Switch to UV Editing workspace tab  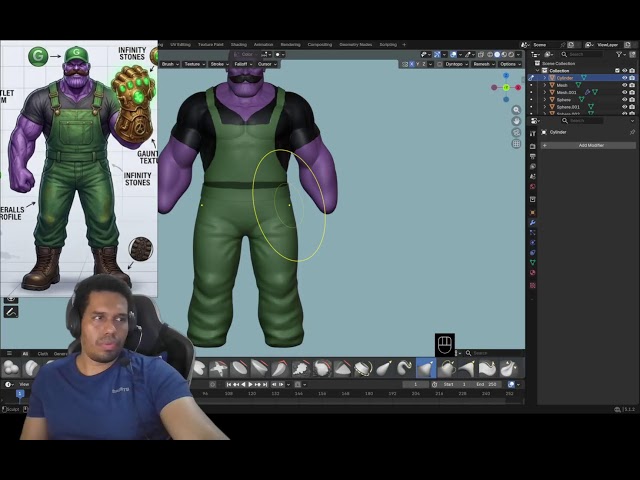point(180,44)
